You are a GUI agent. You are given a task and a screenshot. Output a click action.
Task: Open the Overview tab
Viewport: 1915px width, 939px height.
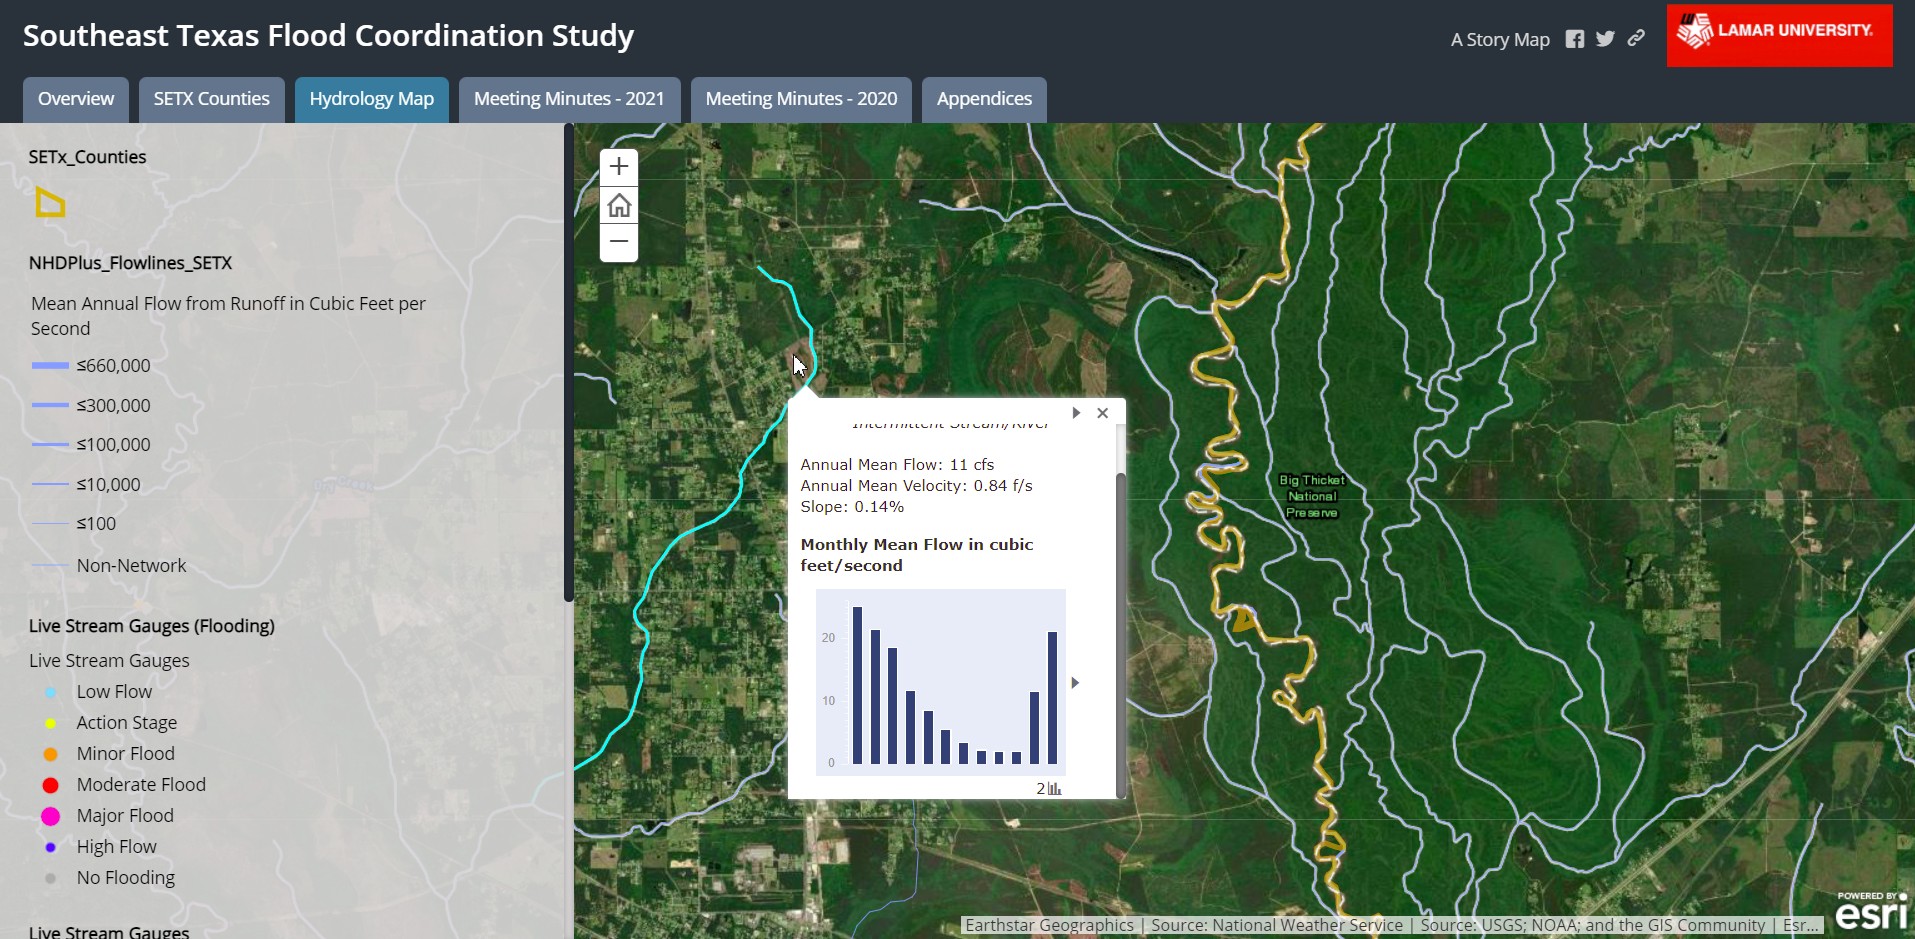[x=76, y=99]
